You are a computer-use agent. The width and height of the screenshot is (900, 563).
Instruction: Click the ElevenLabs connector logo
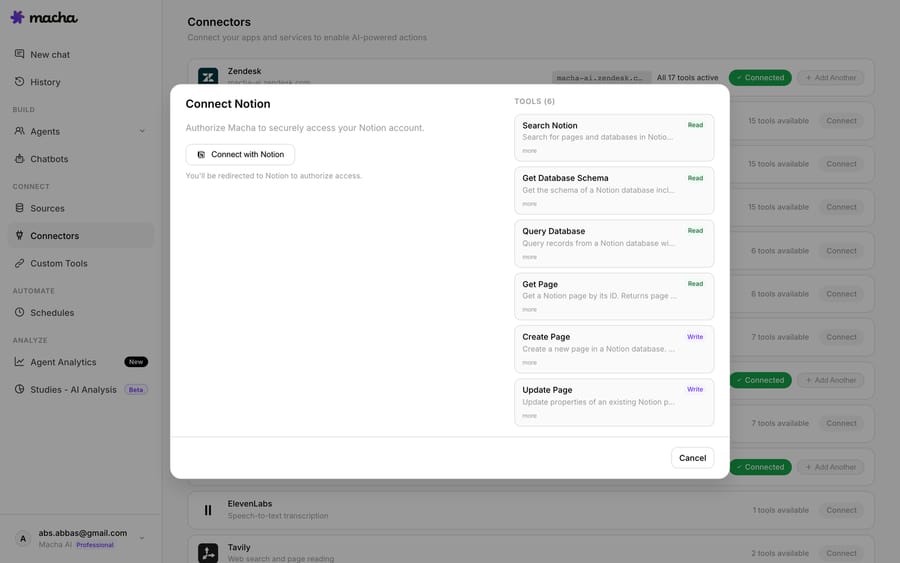click(x=208, y=510)
